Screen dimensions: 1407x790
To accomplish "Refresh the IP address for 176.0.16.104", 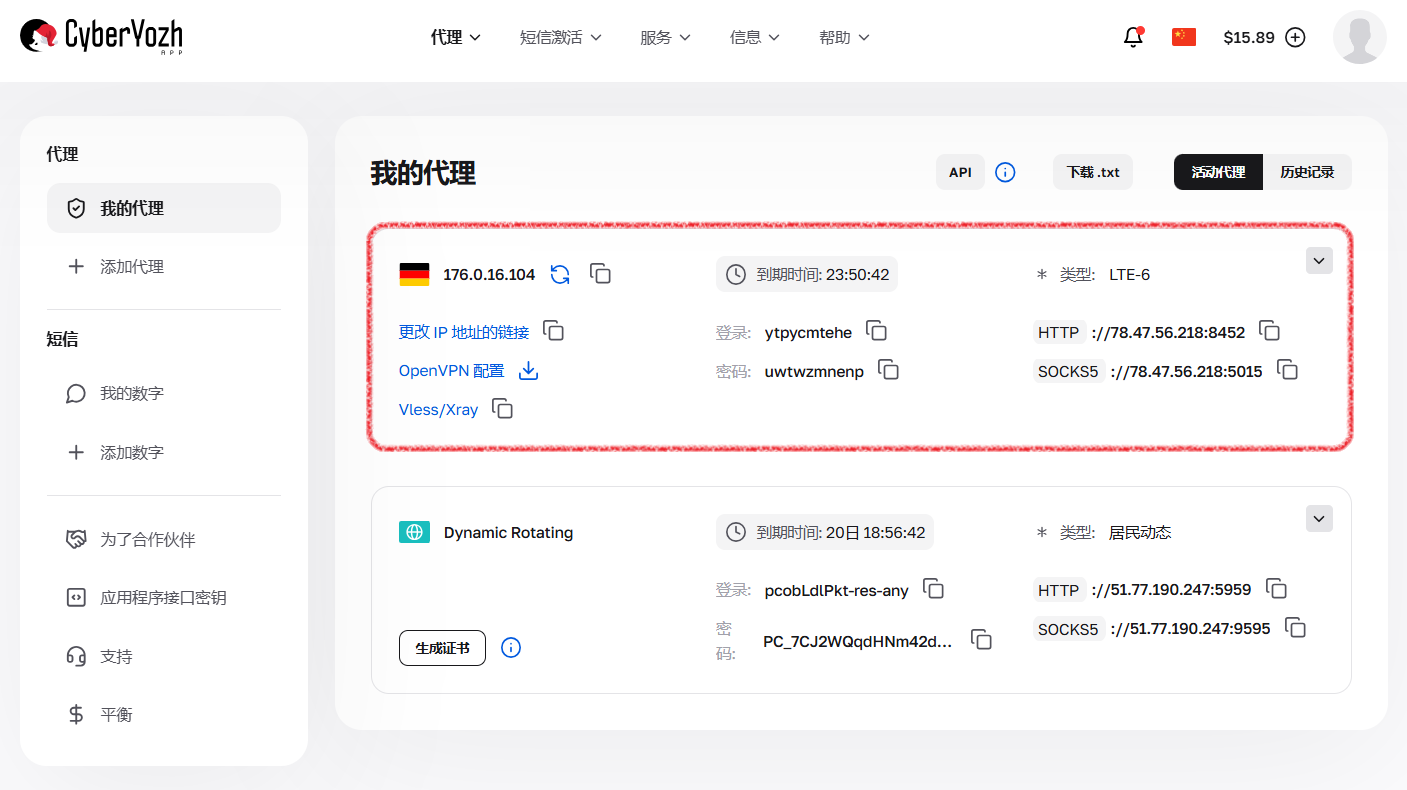I will click(560, 273).
